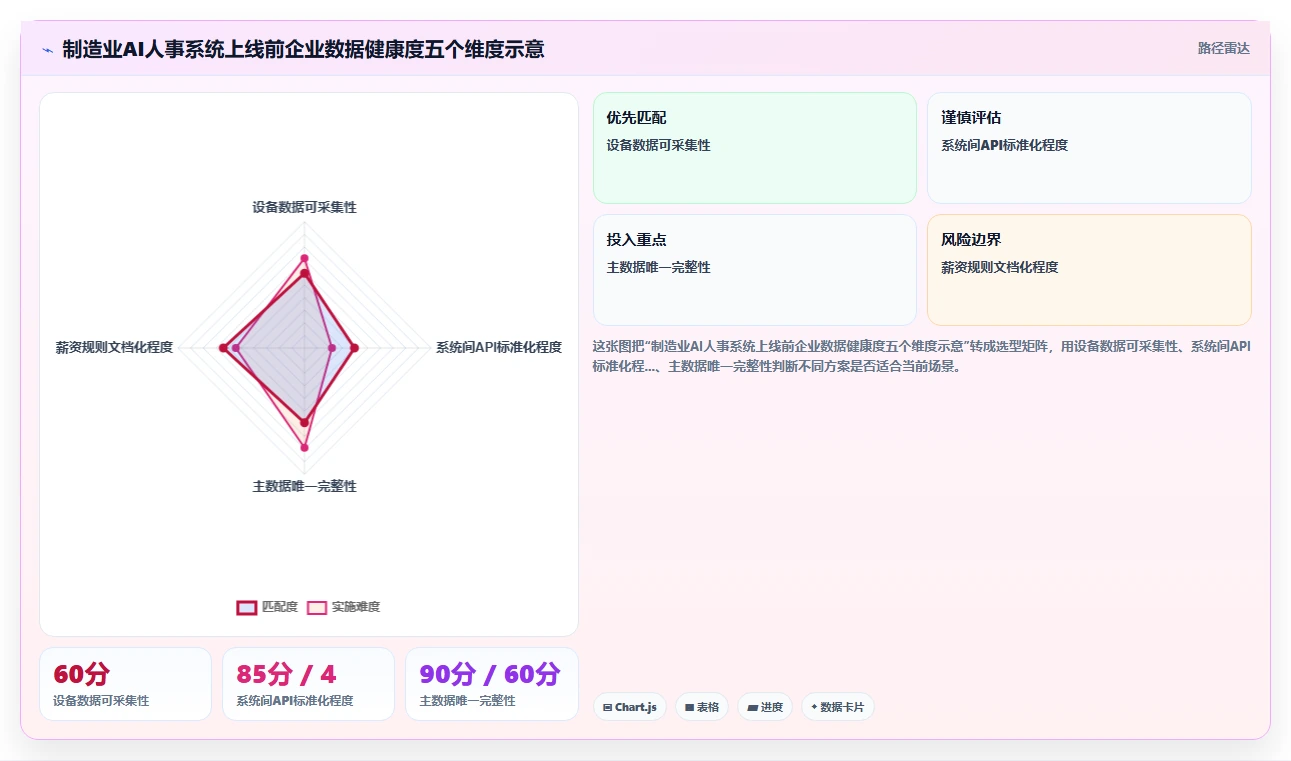
Task: Click the 系统间API标准化程度 radar axis label
Action: click(499, 347)
